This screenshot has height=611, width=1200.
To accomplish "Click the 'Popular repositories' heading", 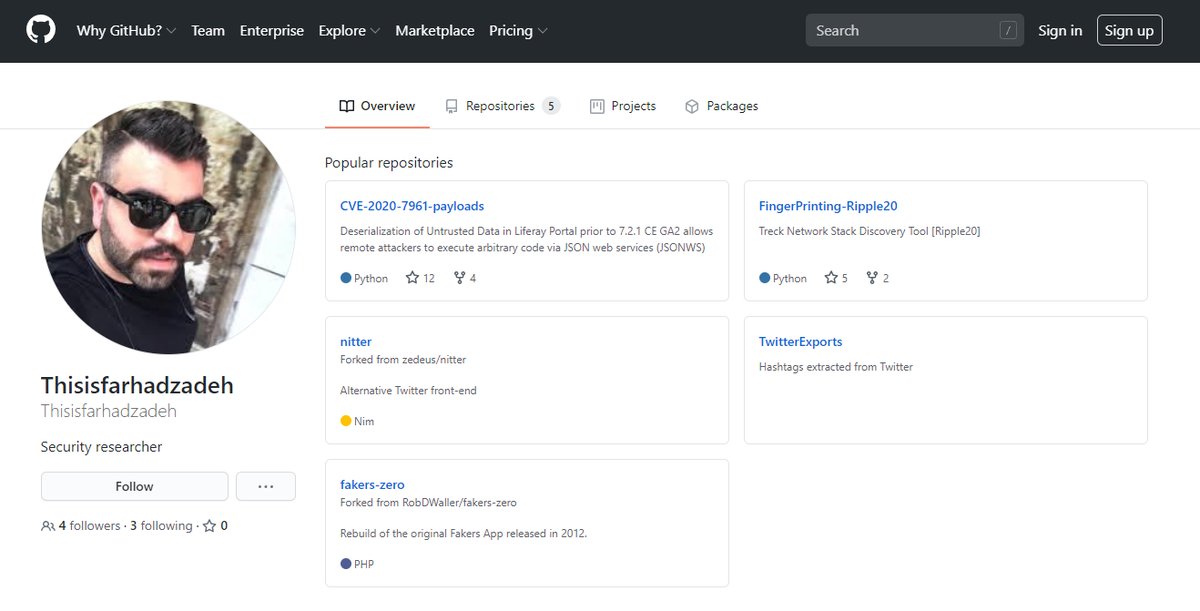I will pos(389,162).
